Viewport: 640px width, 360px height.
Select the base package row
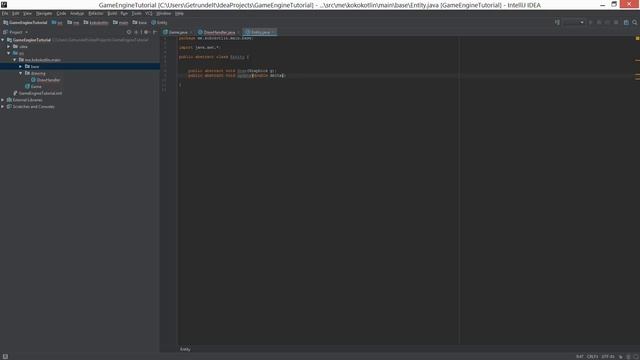(80, 66)
